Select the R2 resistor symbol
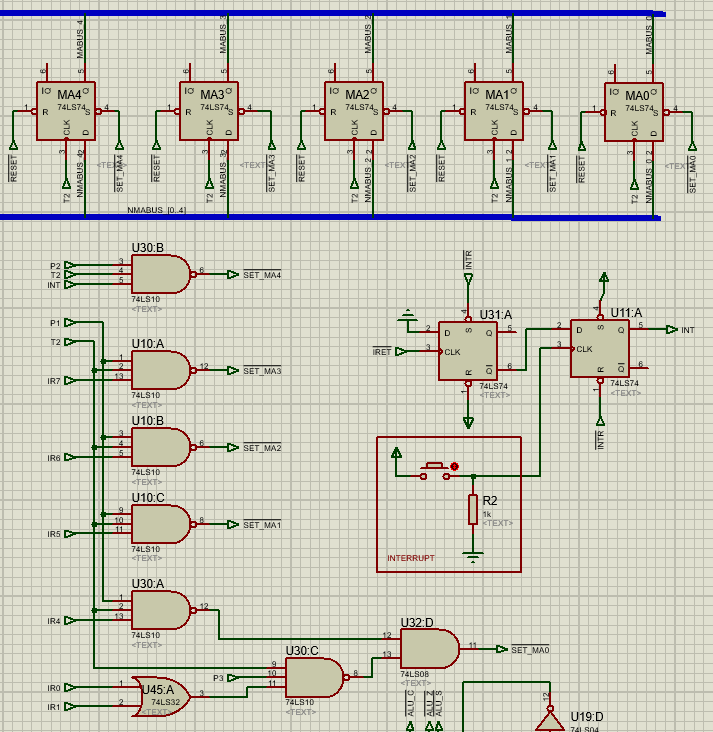 pyautogui.click(x=473, y=509)
